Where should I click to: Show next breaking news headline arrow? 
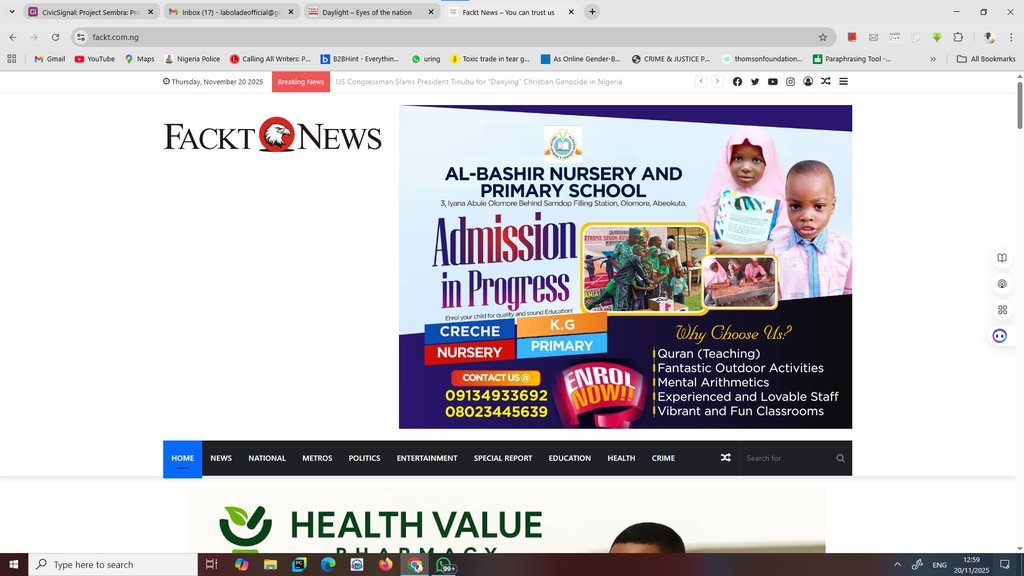(x=717, y=81)
